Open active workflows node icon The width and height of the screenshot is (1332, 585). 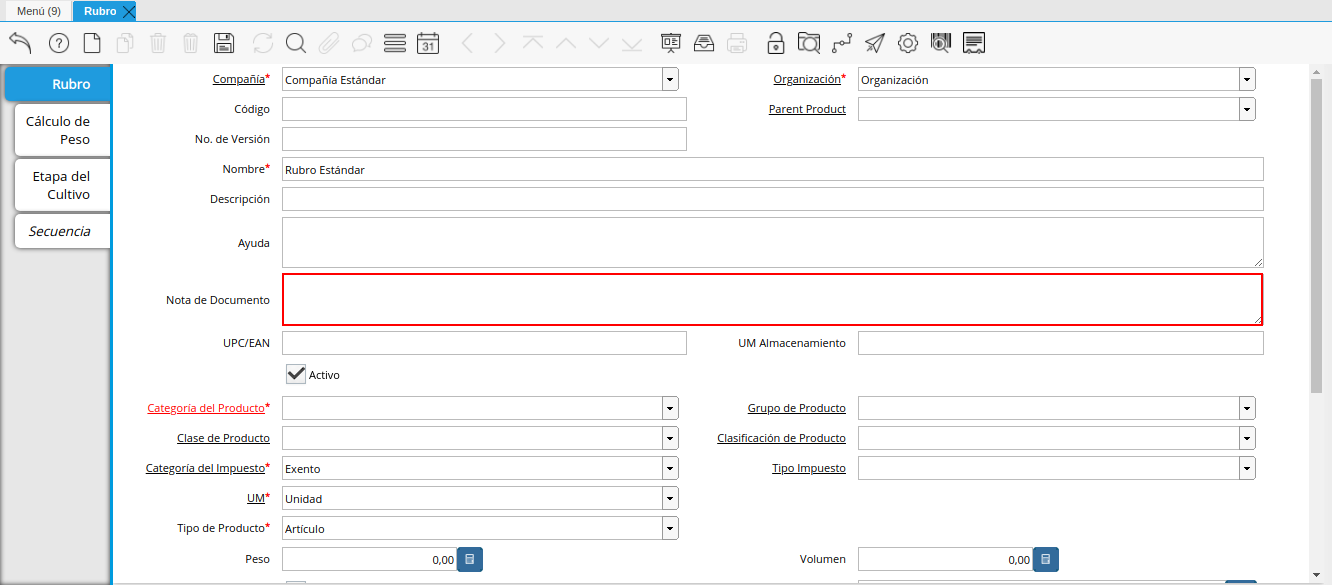(842, 43)
